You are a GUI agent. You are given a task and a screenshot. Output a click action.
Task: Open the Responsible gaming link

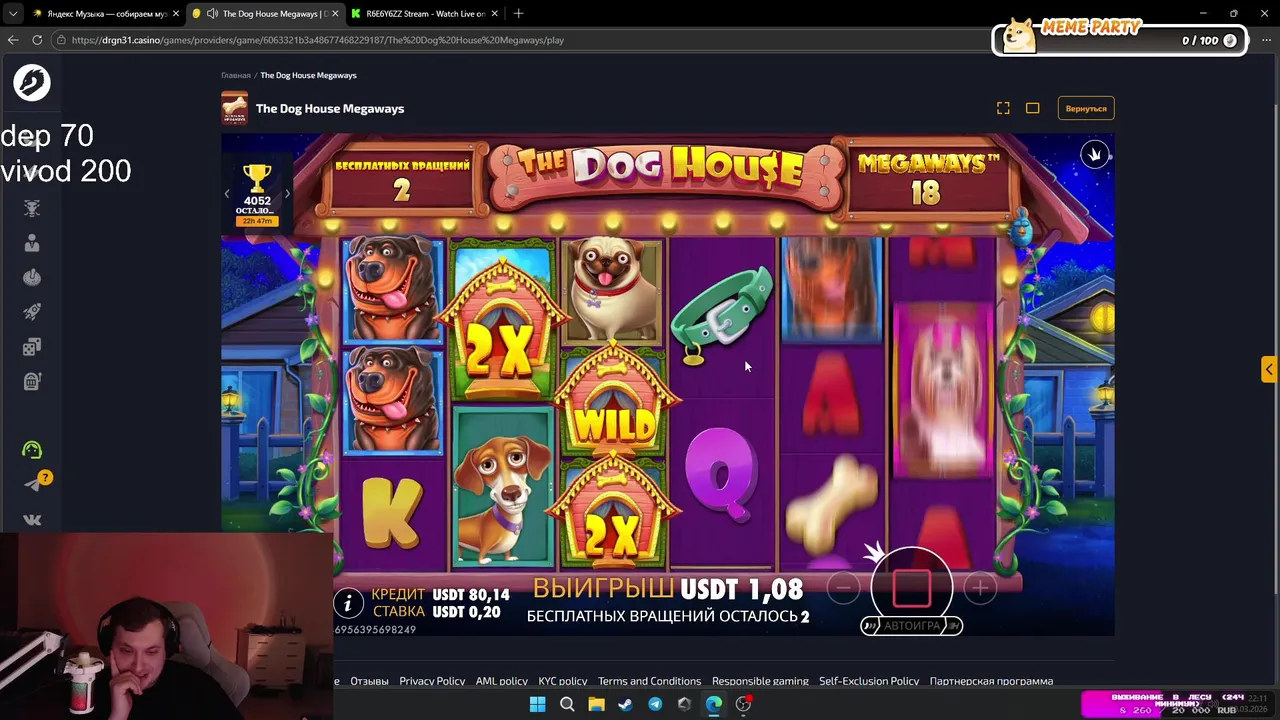click(x=760, y=681)
